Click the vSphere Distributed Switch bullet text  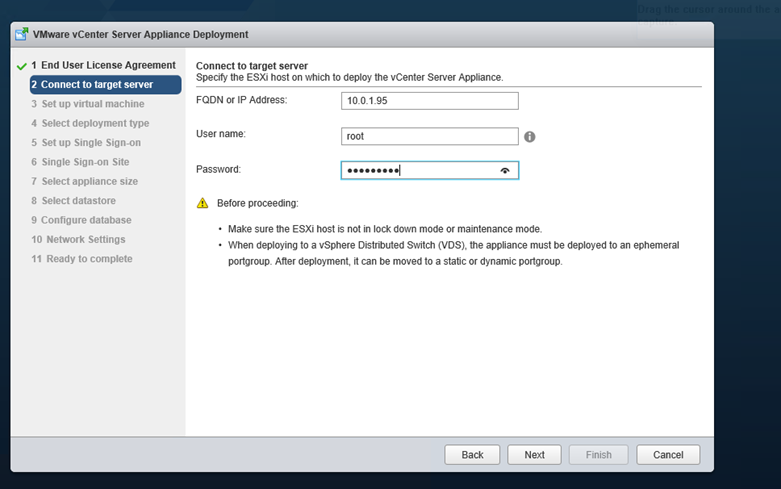pyautogui.click(x=453, y=253)
